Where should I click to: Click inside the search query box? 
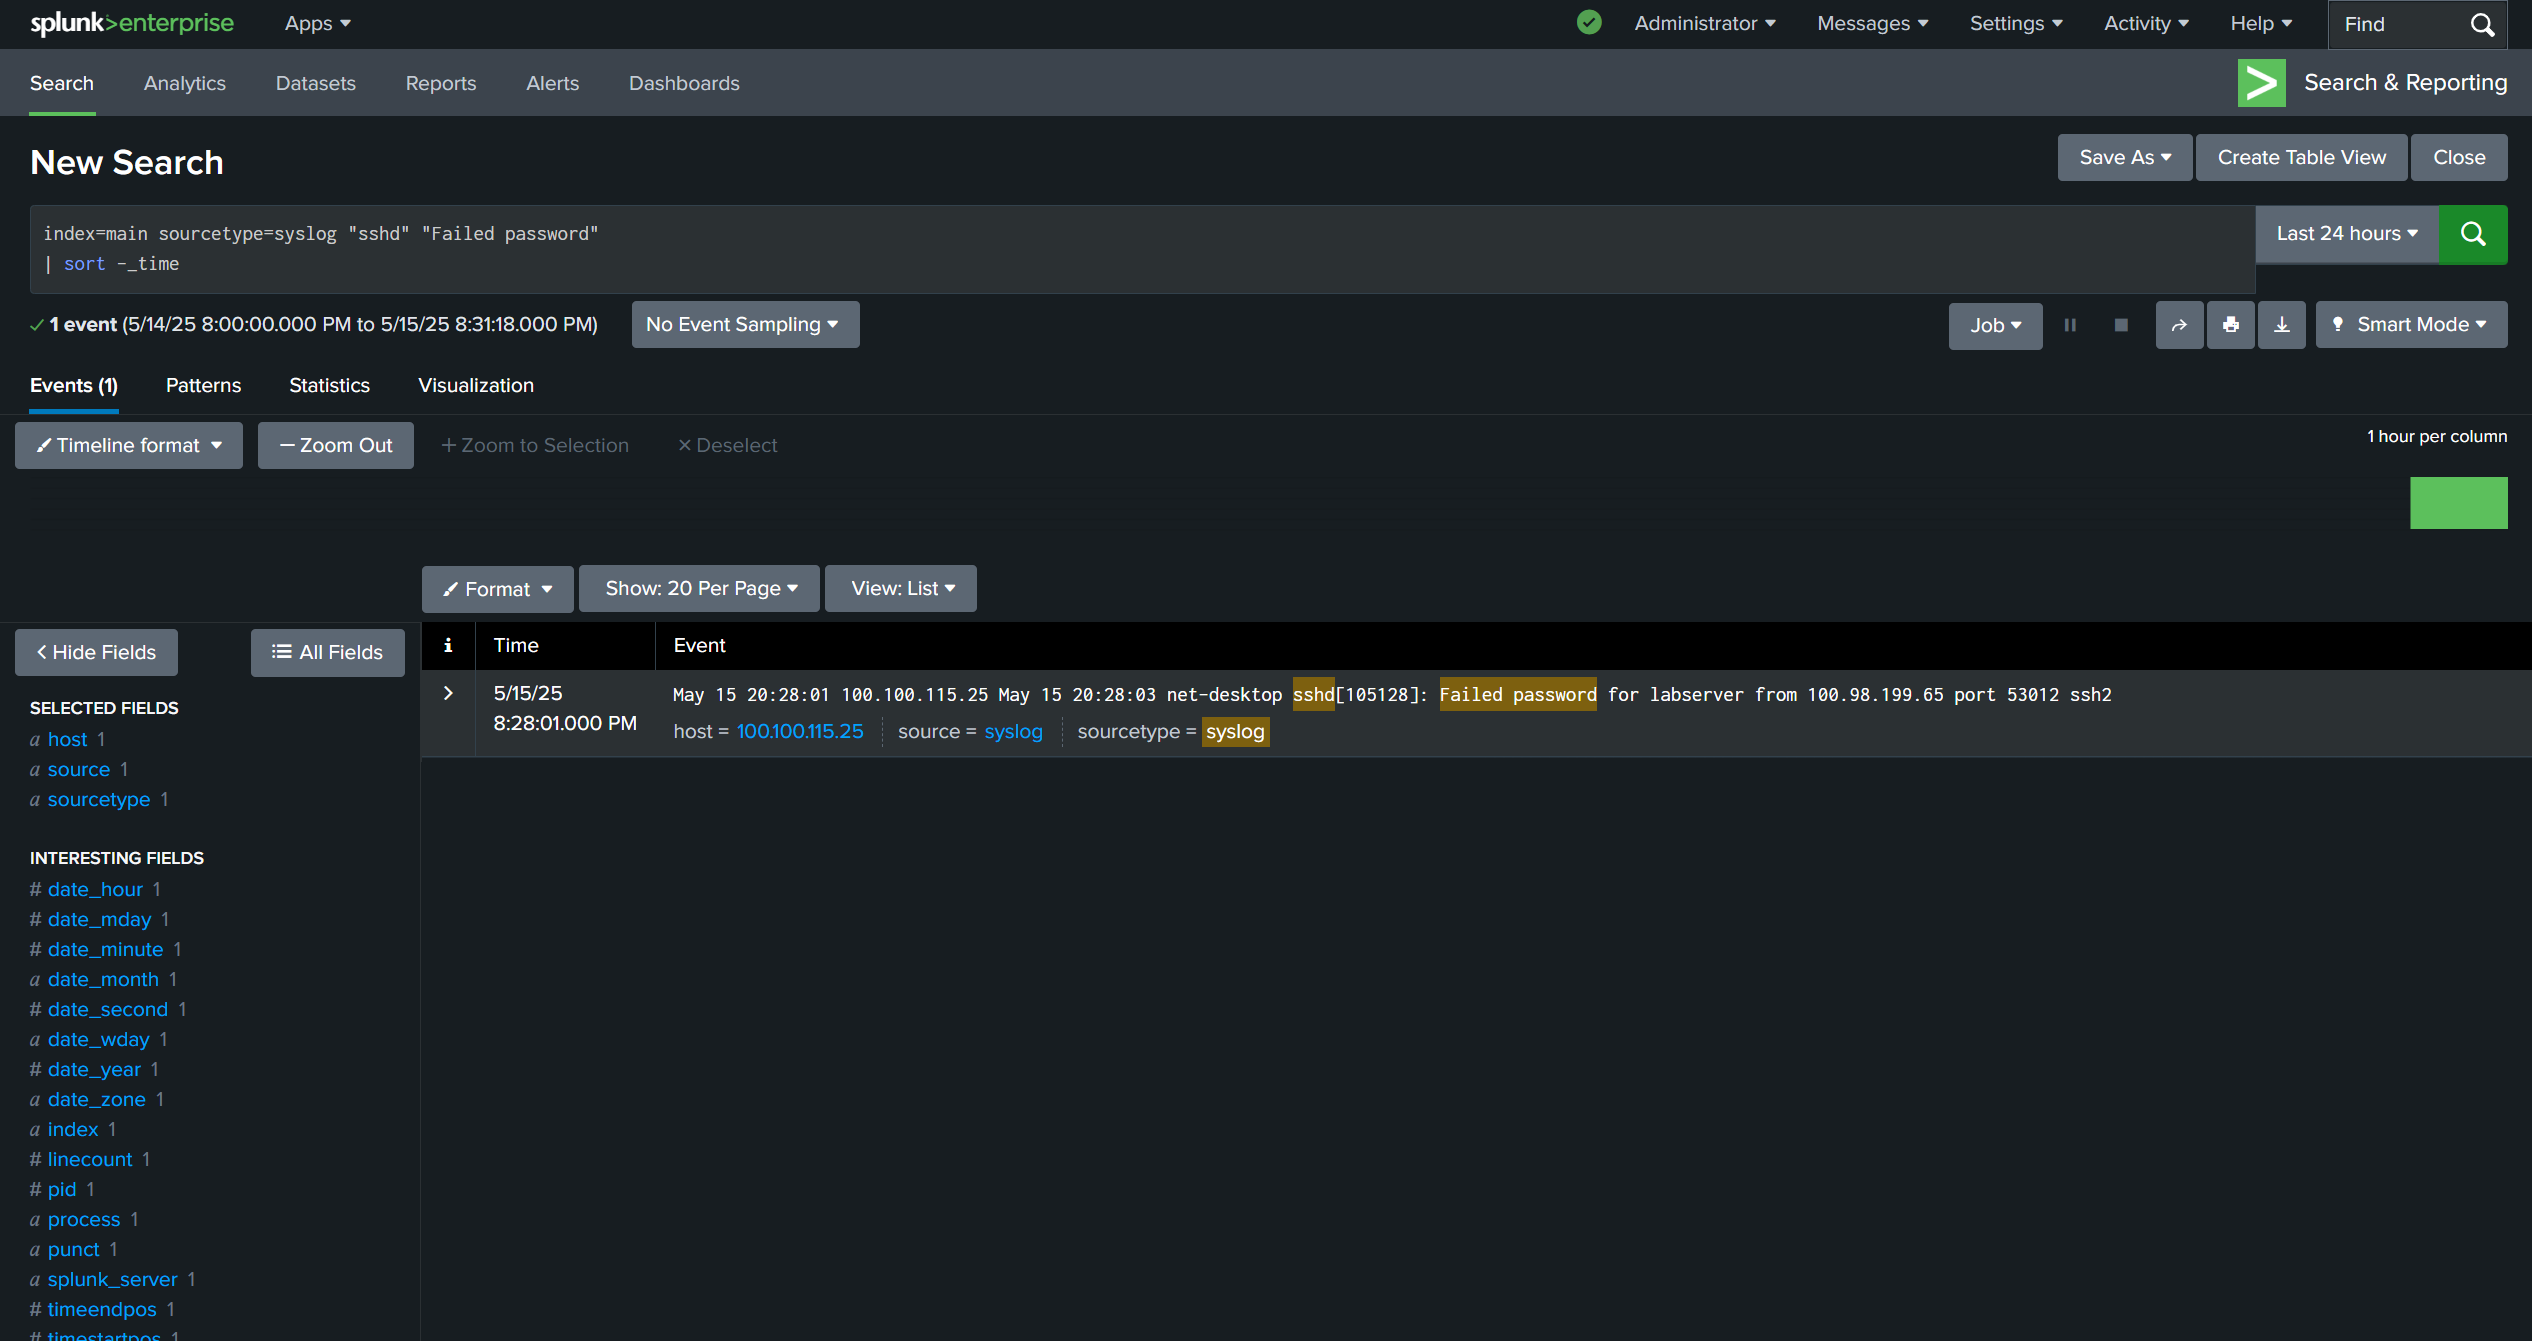pos(1140,249)
